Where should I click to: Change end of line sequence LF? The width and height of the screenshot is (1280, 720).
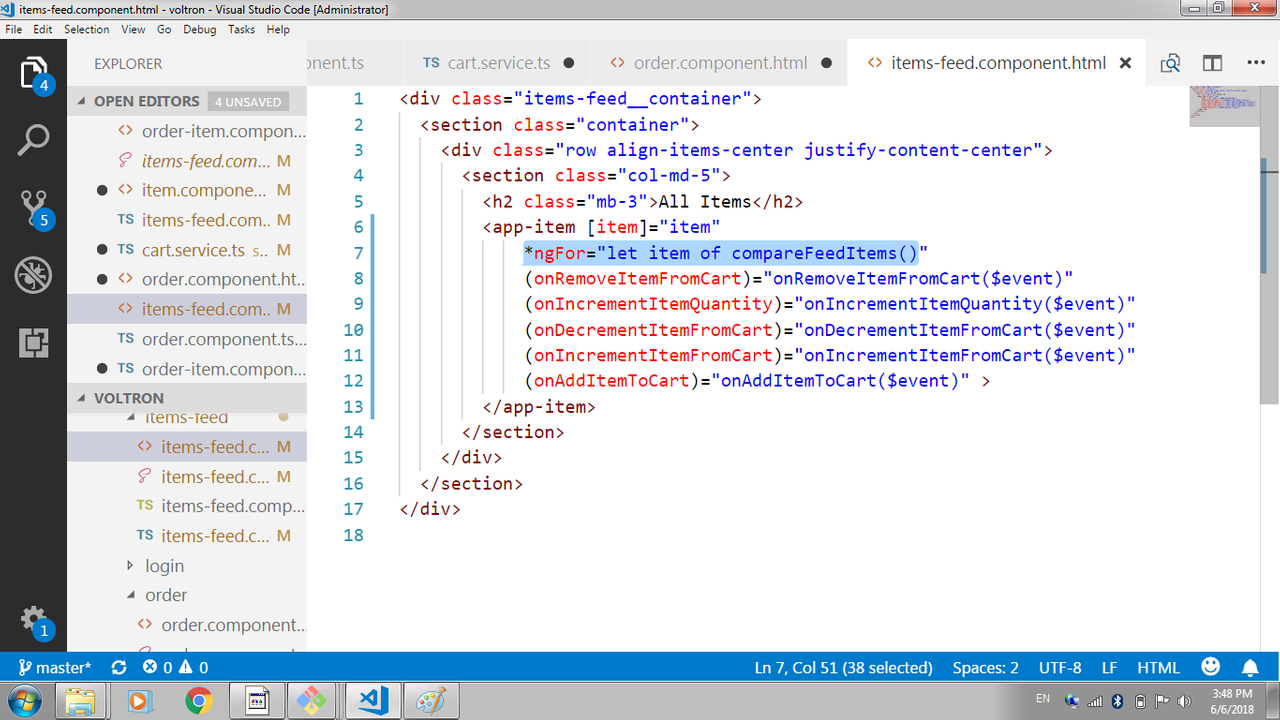pos(1110,667)
